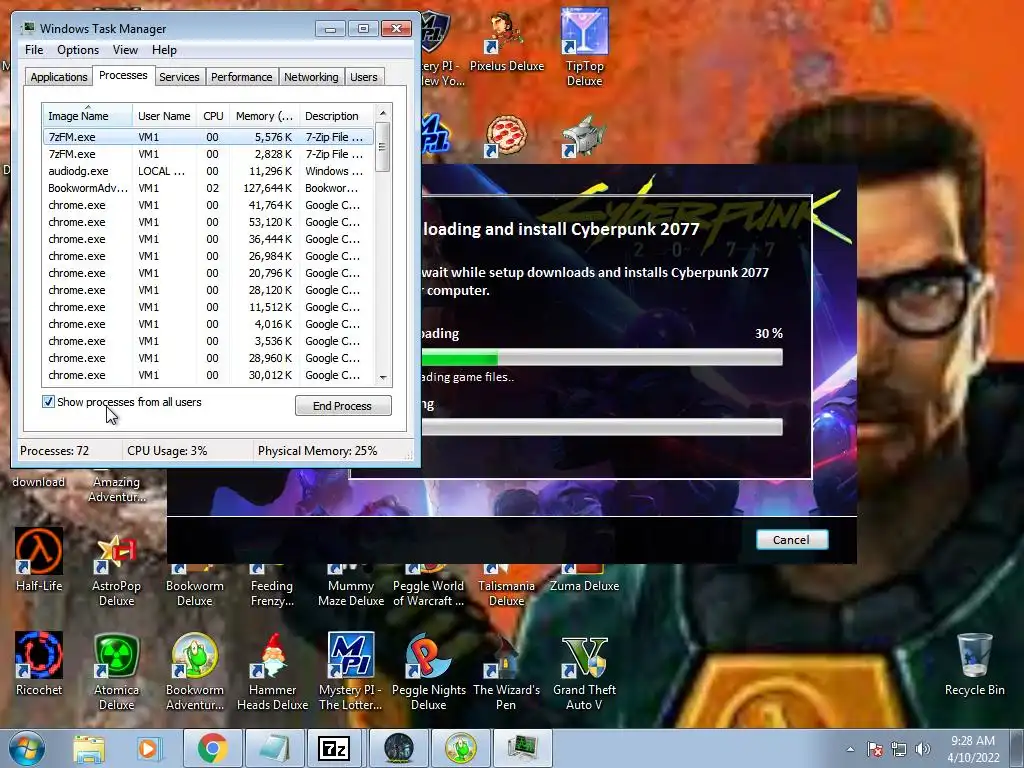
Task: Click the Windows Start orb
Action: [x=27, y=748]
